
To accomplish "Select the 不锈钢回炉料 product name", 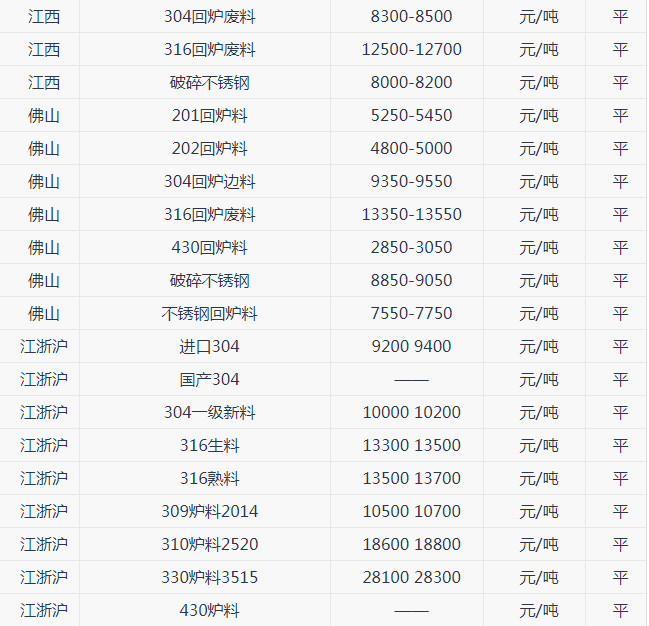I will tap(209, 313).
